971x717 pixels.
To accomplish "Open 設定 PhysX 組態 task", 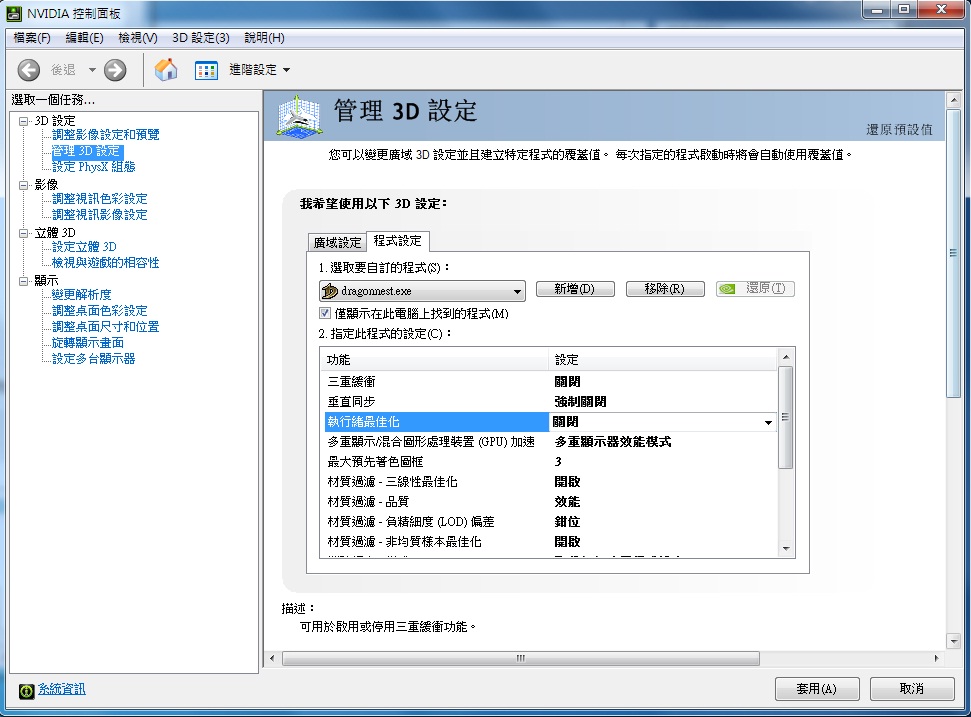I will pos(94,167).
